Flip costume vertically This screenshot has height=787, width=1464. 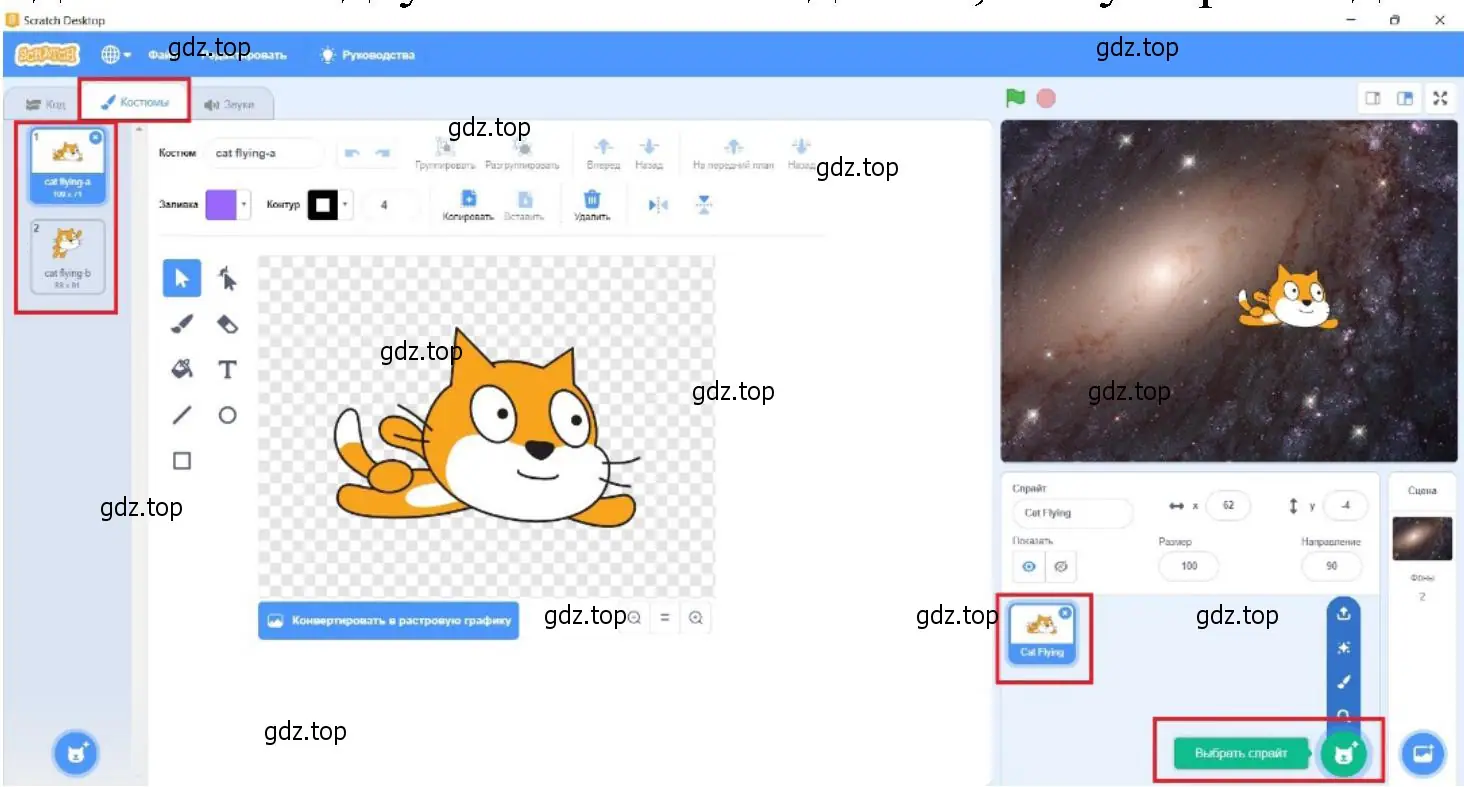704,205
